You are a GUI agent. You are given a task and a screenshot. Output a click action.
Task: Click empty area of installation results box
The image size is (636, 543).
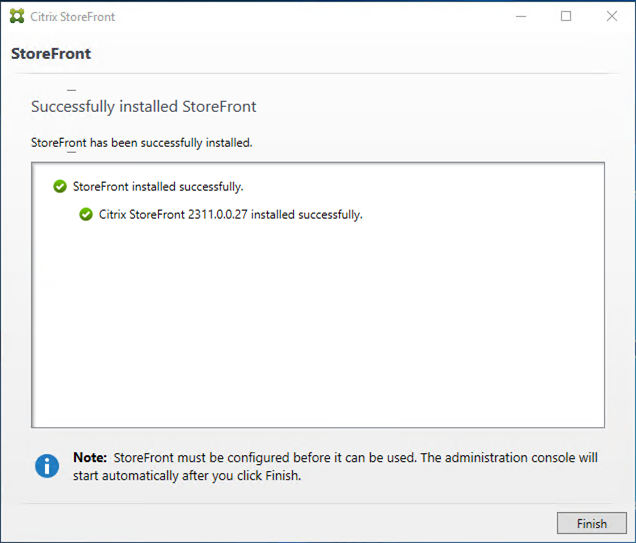pyautogui.click(x=318, y=324)
